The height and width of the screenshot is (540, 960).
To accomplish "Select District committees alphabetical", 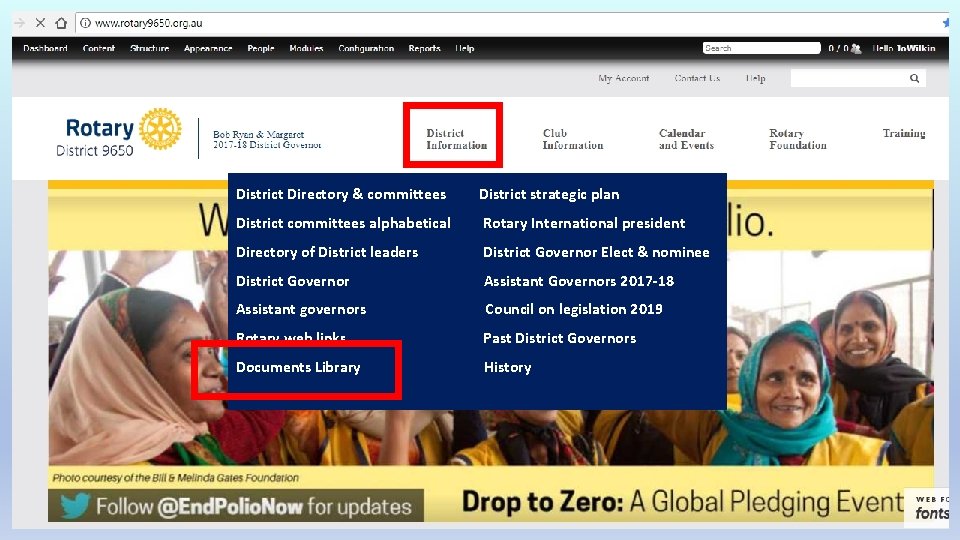I will 343,223.
